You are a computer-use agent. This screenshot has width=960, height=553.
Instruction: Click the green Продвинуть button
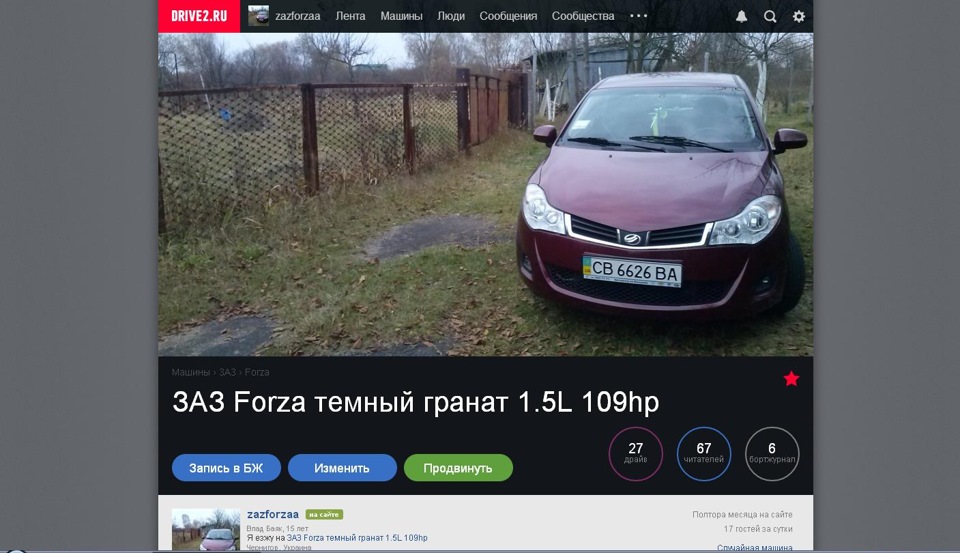pyautogui.click(x=458, y=468)
